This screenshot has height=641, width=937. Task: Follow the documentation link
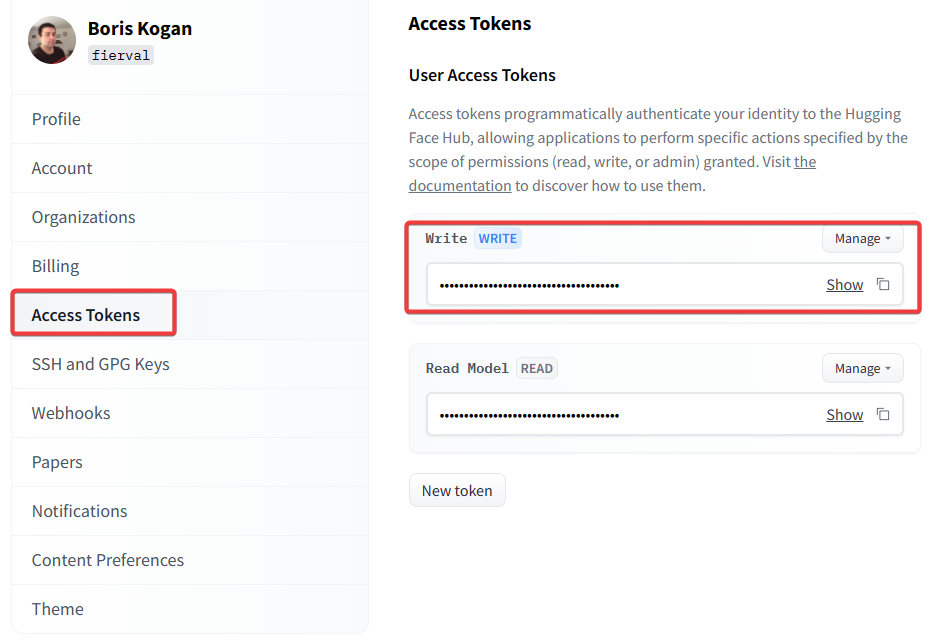pos(460,186)
